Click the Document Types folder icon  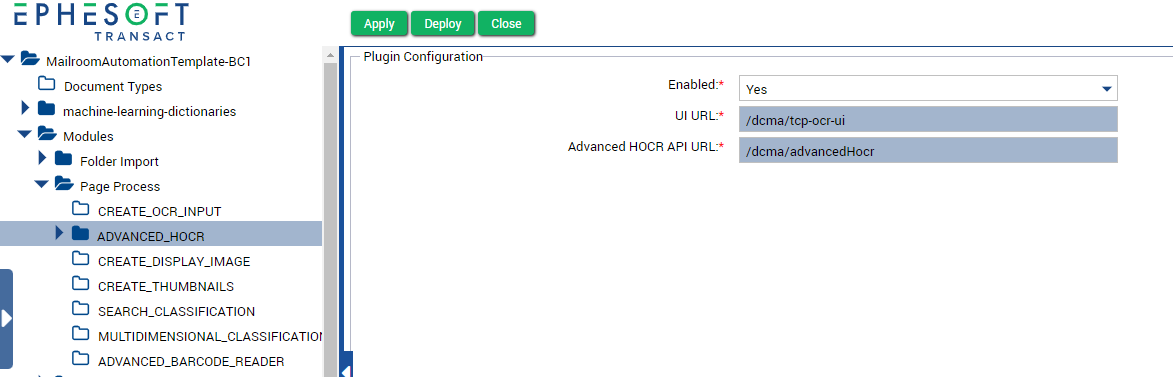[x=46, y=85]
